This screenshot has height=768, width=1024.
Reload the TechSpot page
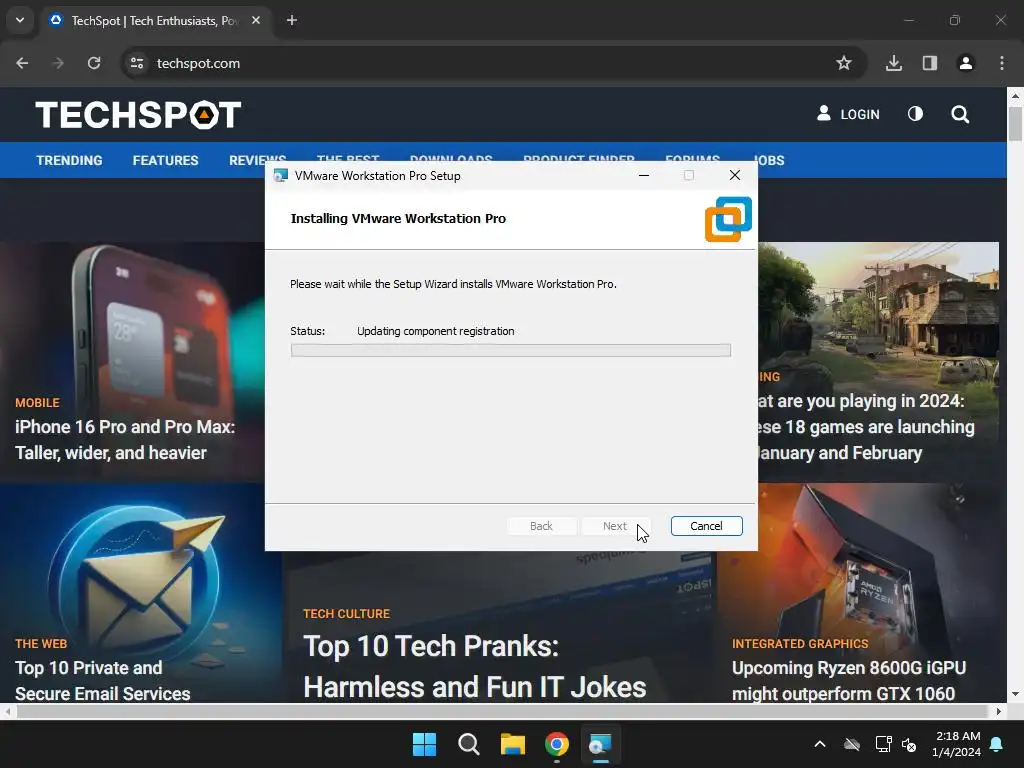pyautogui.click(x=94, y=63)
